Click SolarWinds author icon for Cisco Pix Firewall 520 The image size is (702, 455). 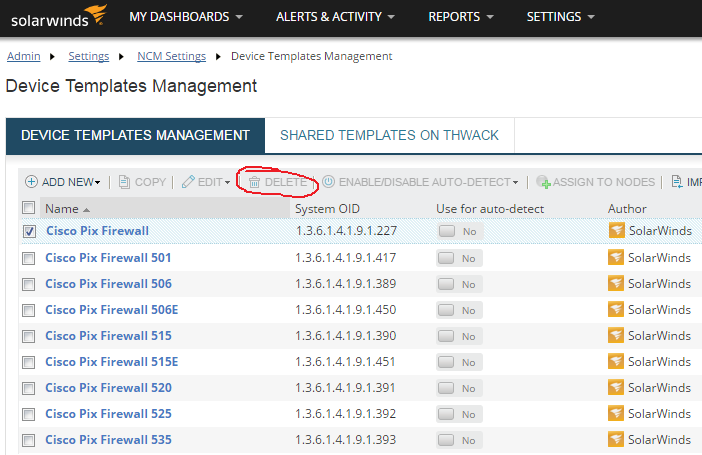616,387
